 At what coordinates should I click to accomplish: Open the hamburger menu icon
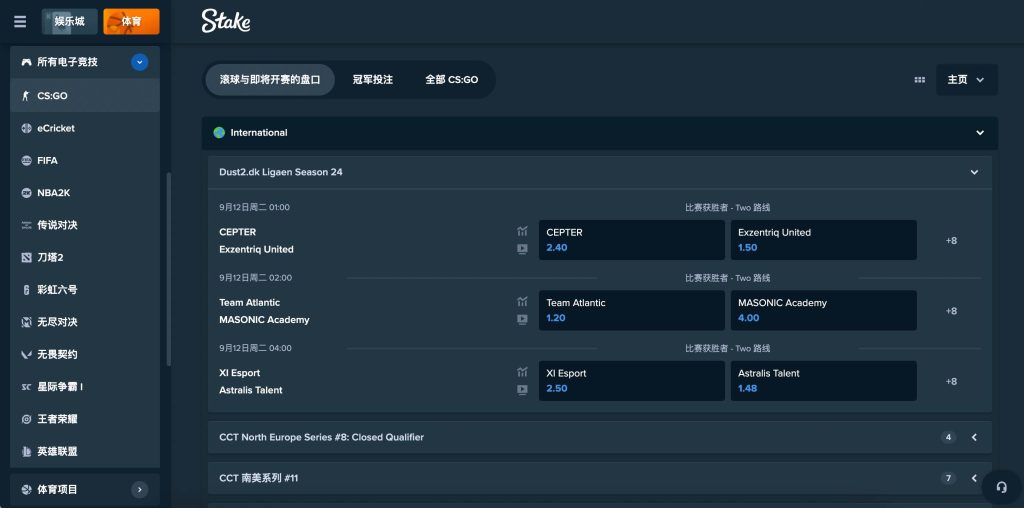tap(20, 22)
